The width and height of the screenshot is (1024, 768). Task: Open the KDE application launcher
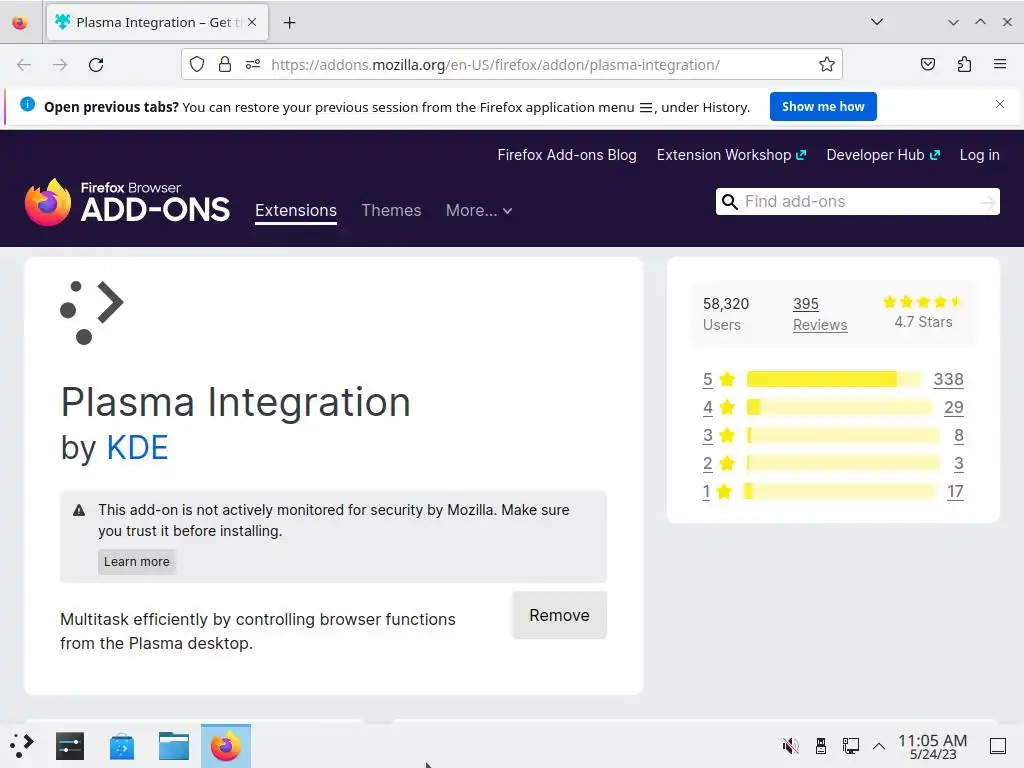pyautogui.click(x=22, y=746)
